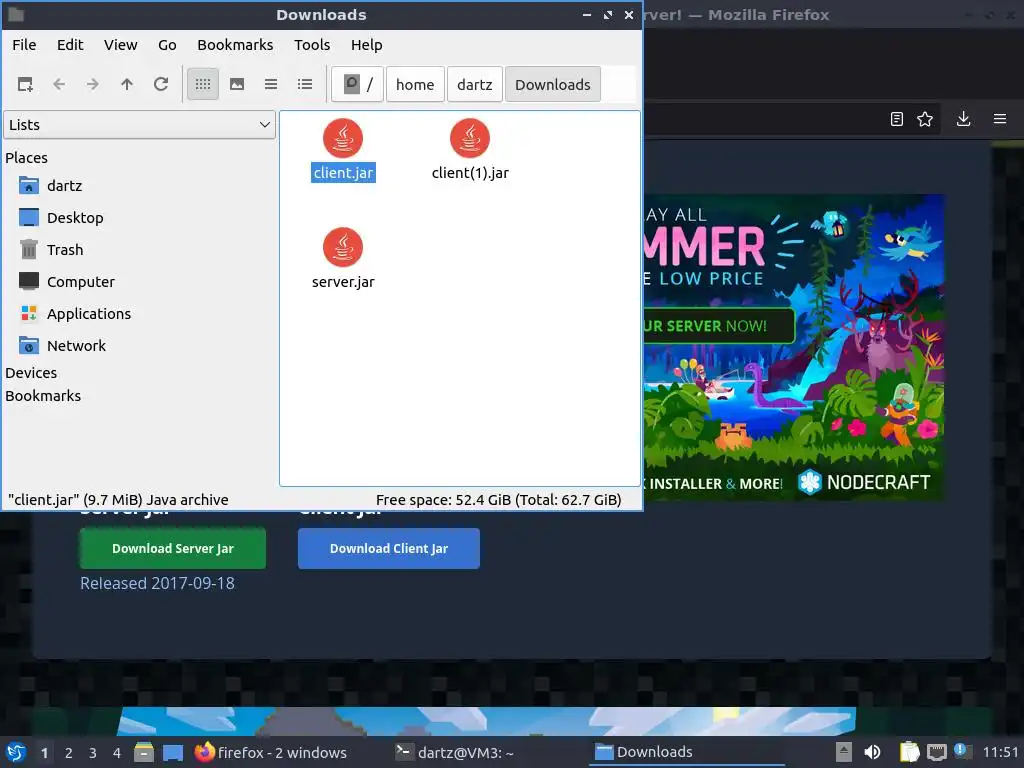1024x768 pixels.
Task: Go back to the previous folder
Action: (59, 84)
